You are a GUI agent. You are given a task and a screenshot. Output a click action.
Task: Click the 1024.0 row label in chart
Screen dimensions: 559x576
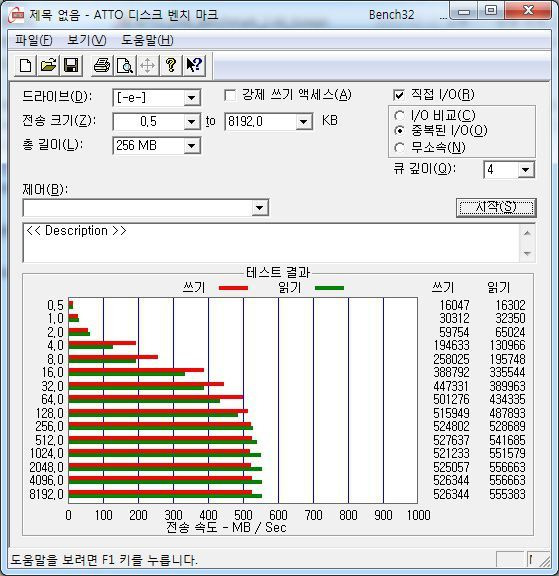pyautogui.click(x=47, y=453)
